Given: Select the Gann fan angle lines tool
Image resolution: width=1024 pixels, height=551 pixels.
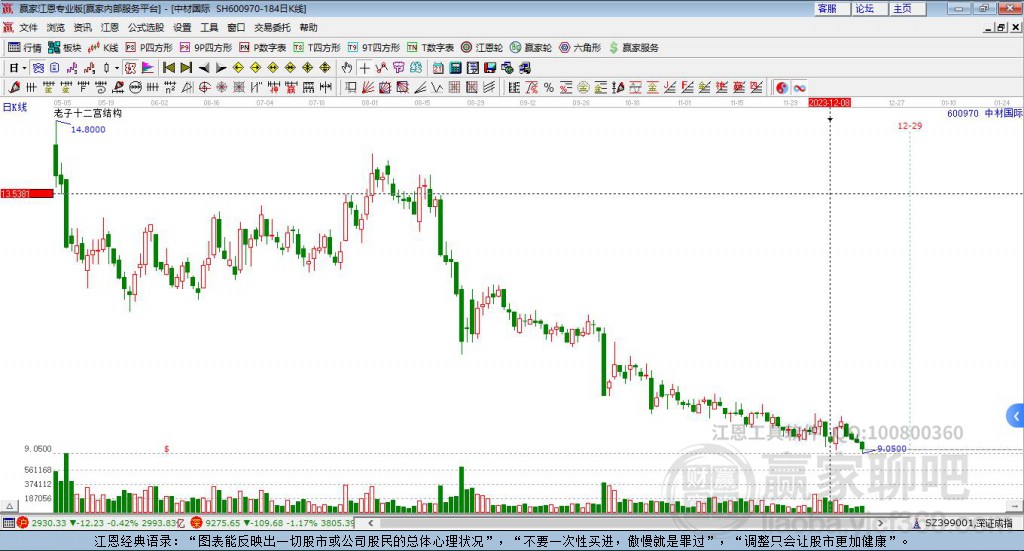Looking at the screenshot, I should tap(368, 87).
